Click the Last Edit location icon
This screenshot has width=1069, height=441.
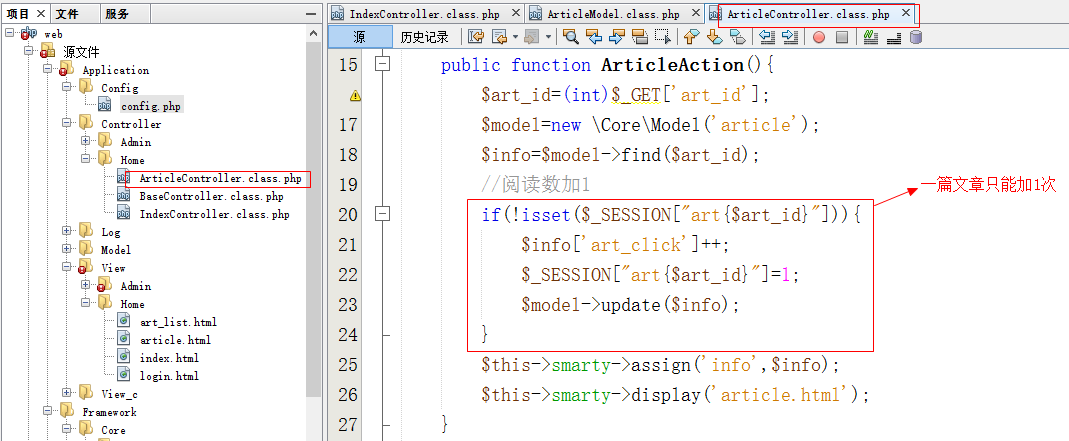476,37
